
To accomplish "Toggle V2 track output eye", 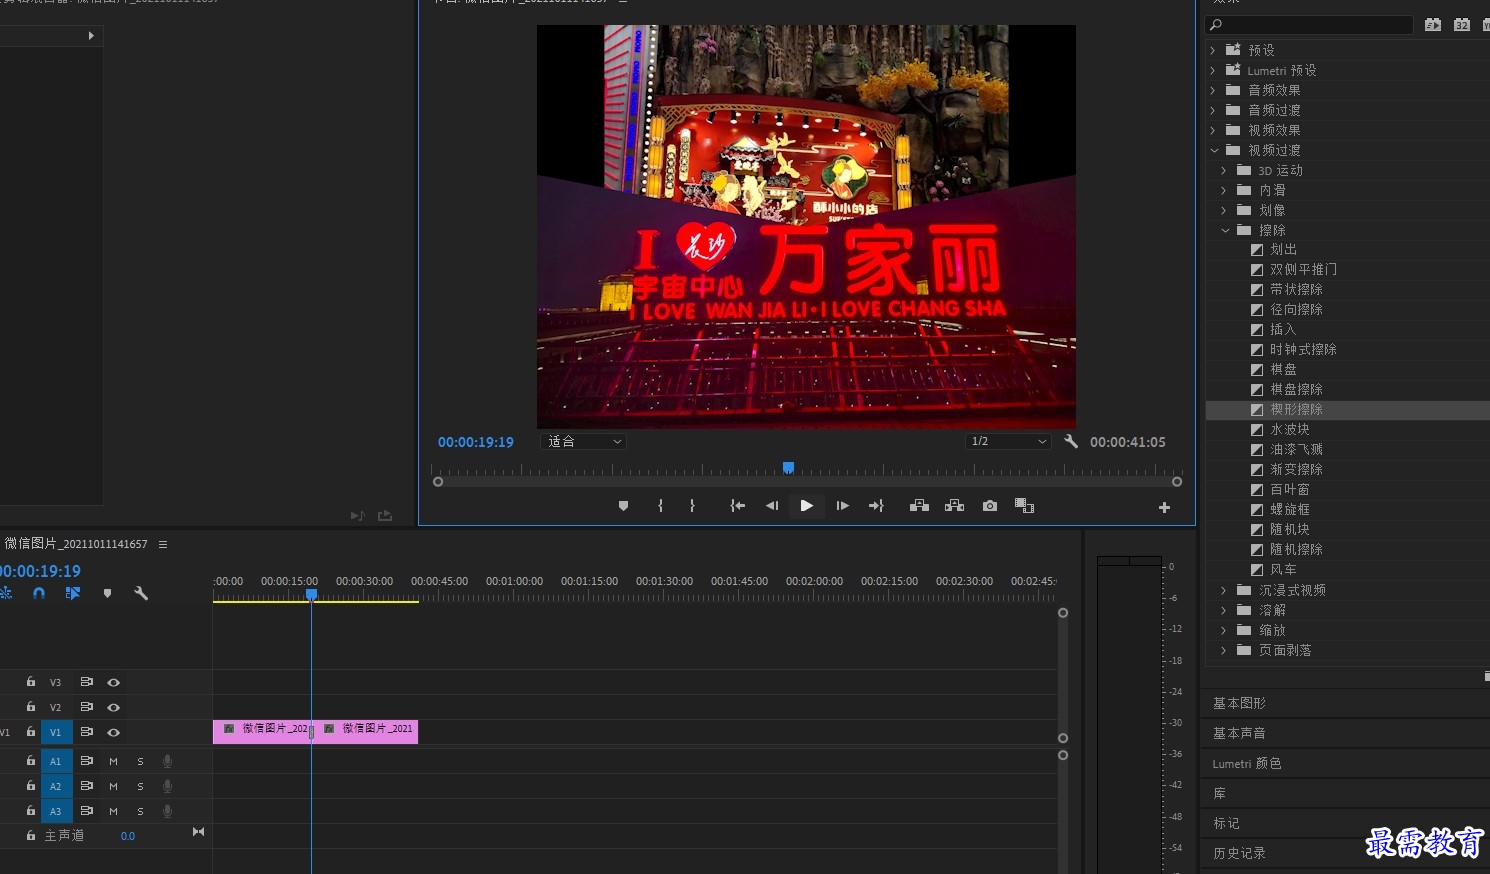I will tap(114, 707).
